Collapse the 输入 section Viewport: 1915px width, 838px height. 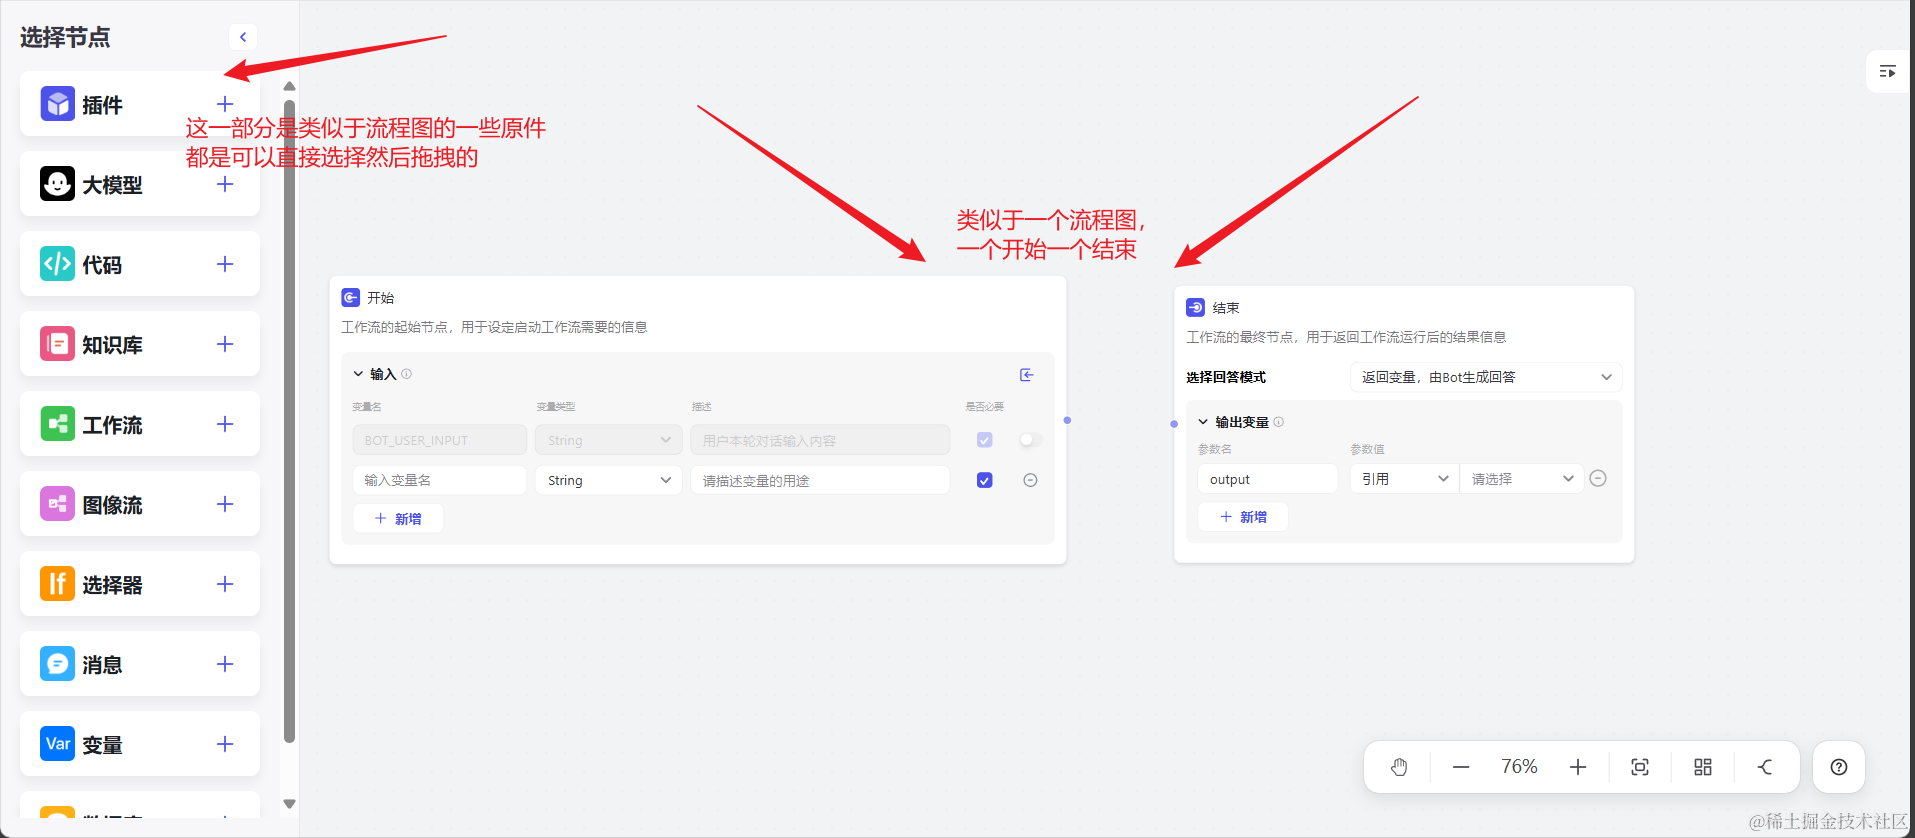pyautogui.click(x=358, y=375)
